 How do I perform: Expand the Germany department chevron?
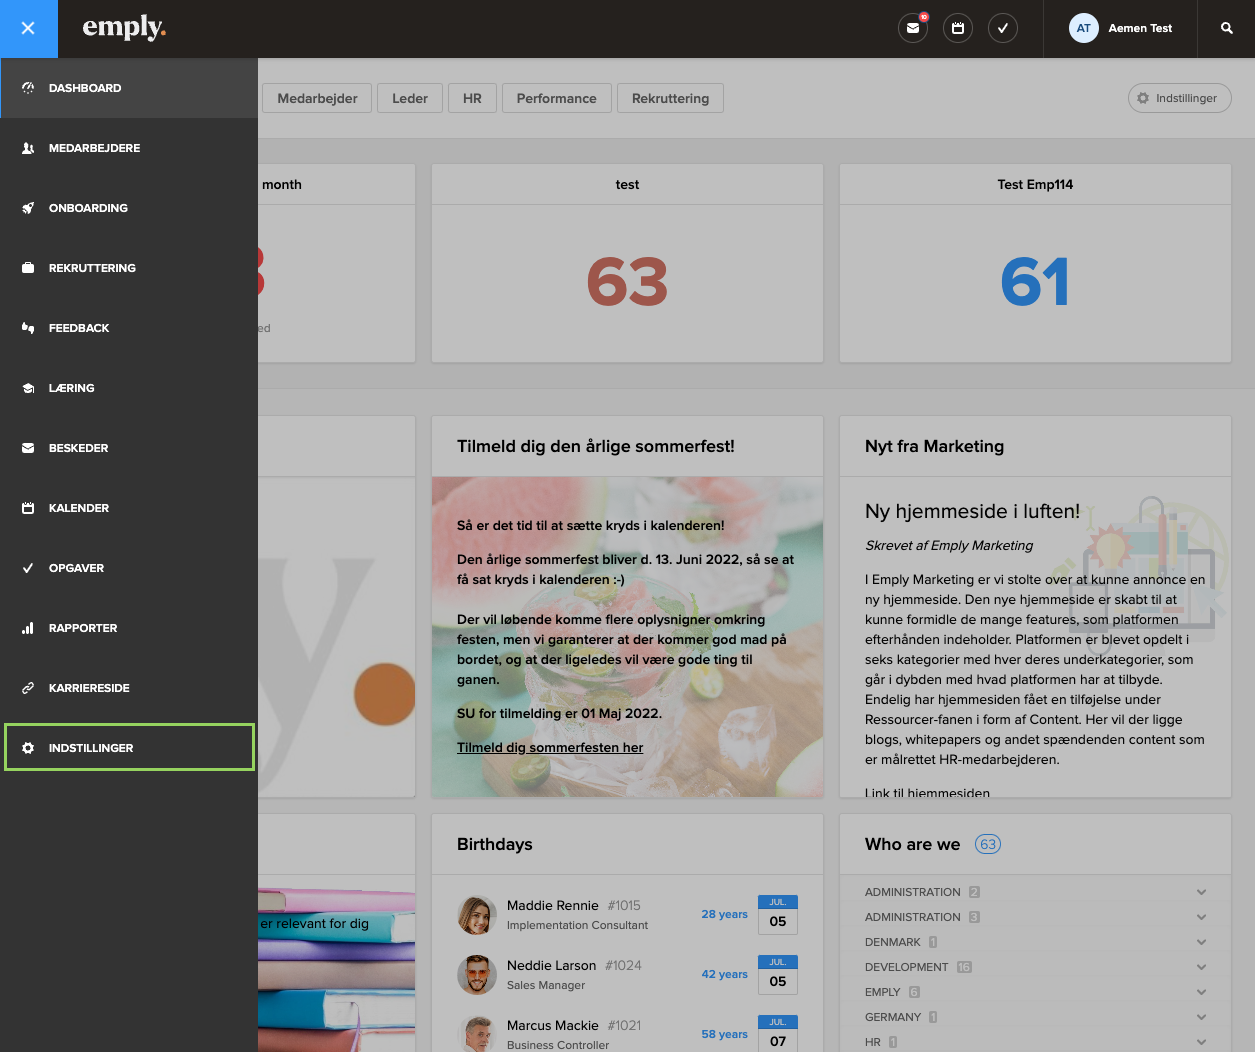point(1201,1017)
